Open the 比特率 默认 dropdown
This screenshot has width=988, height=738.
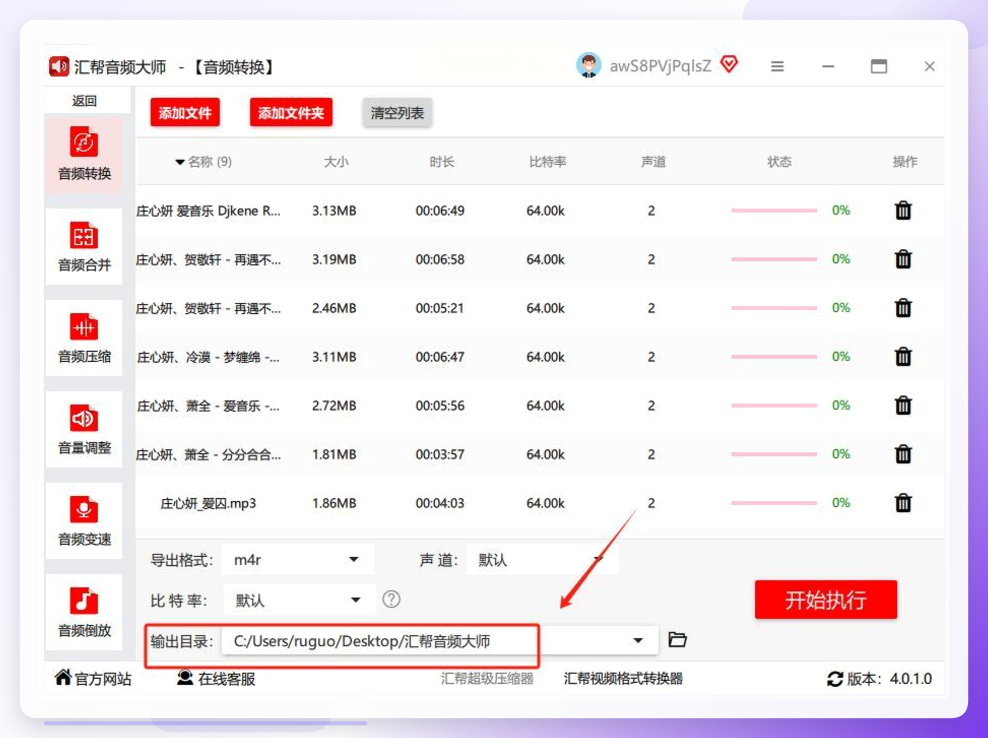click(299, 600)
